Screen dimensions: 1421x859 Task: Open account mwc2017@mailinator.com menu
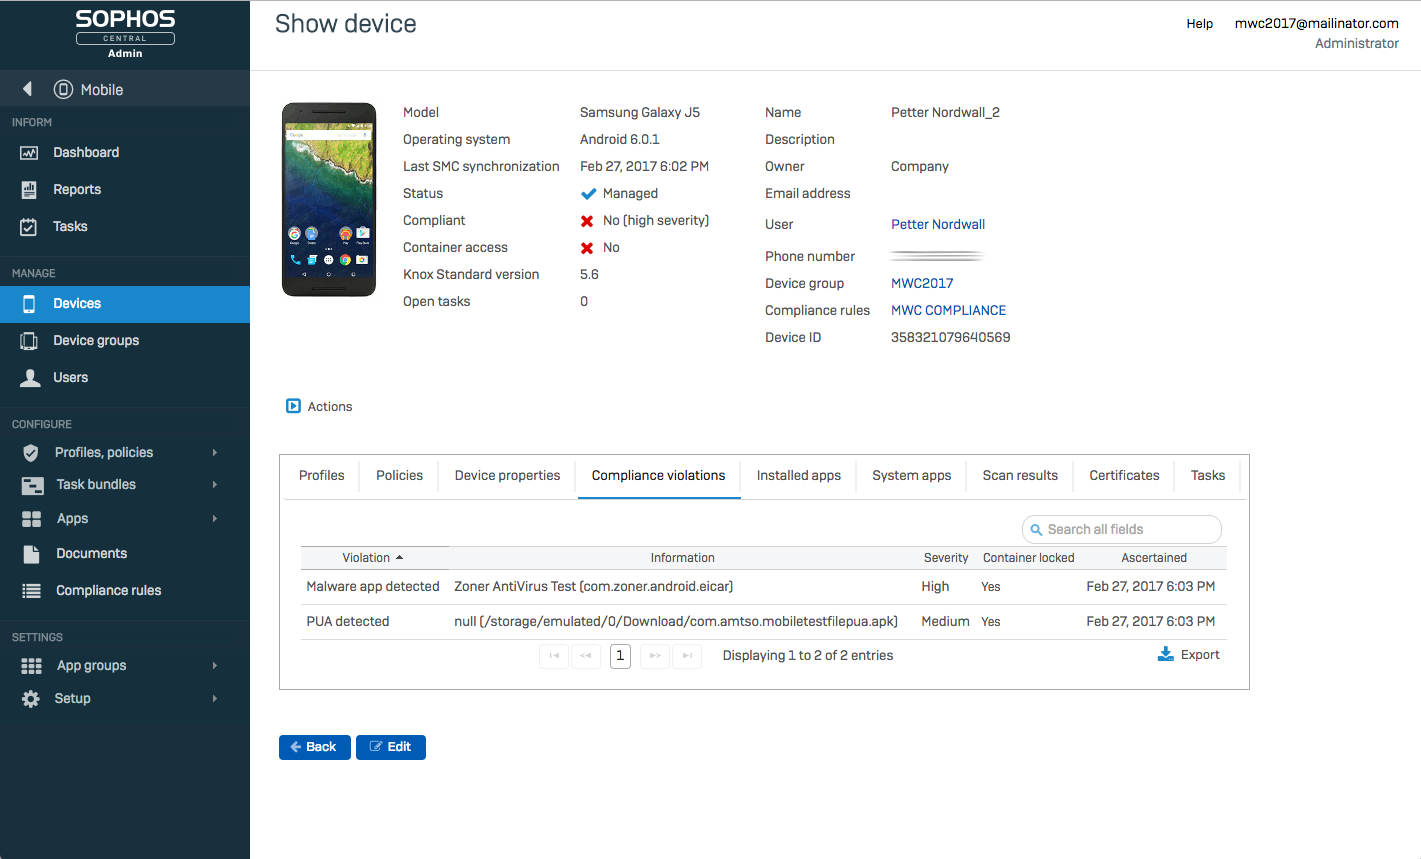click(x=1317, y=24)
